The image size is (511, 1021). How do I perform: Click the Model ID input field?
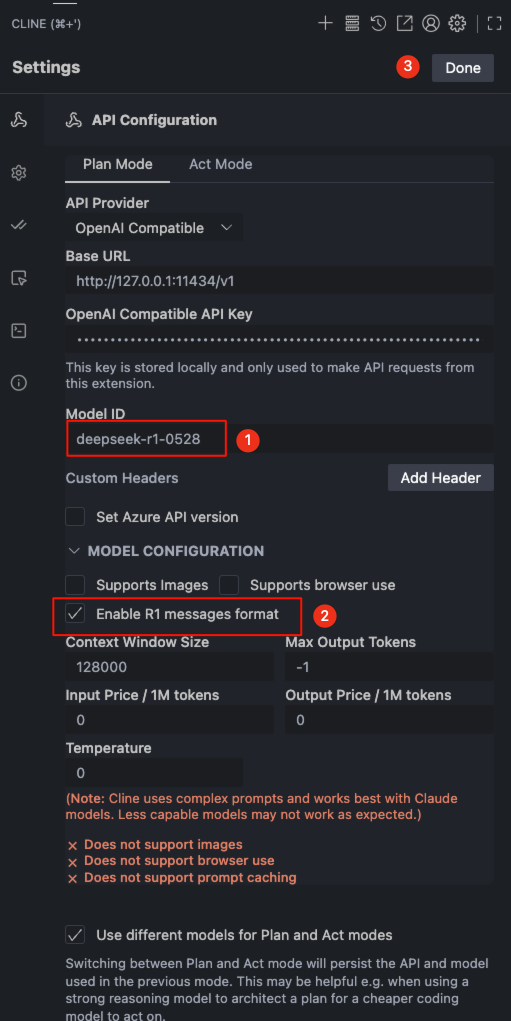pyautogui.click(x=279, y=440)
